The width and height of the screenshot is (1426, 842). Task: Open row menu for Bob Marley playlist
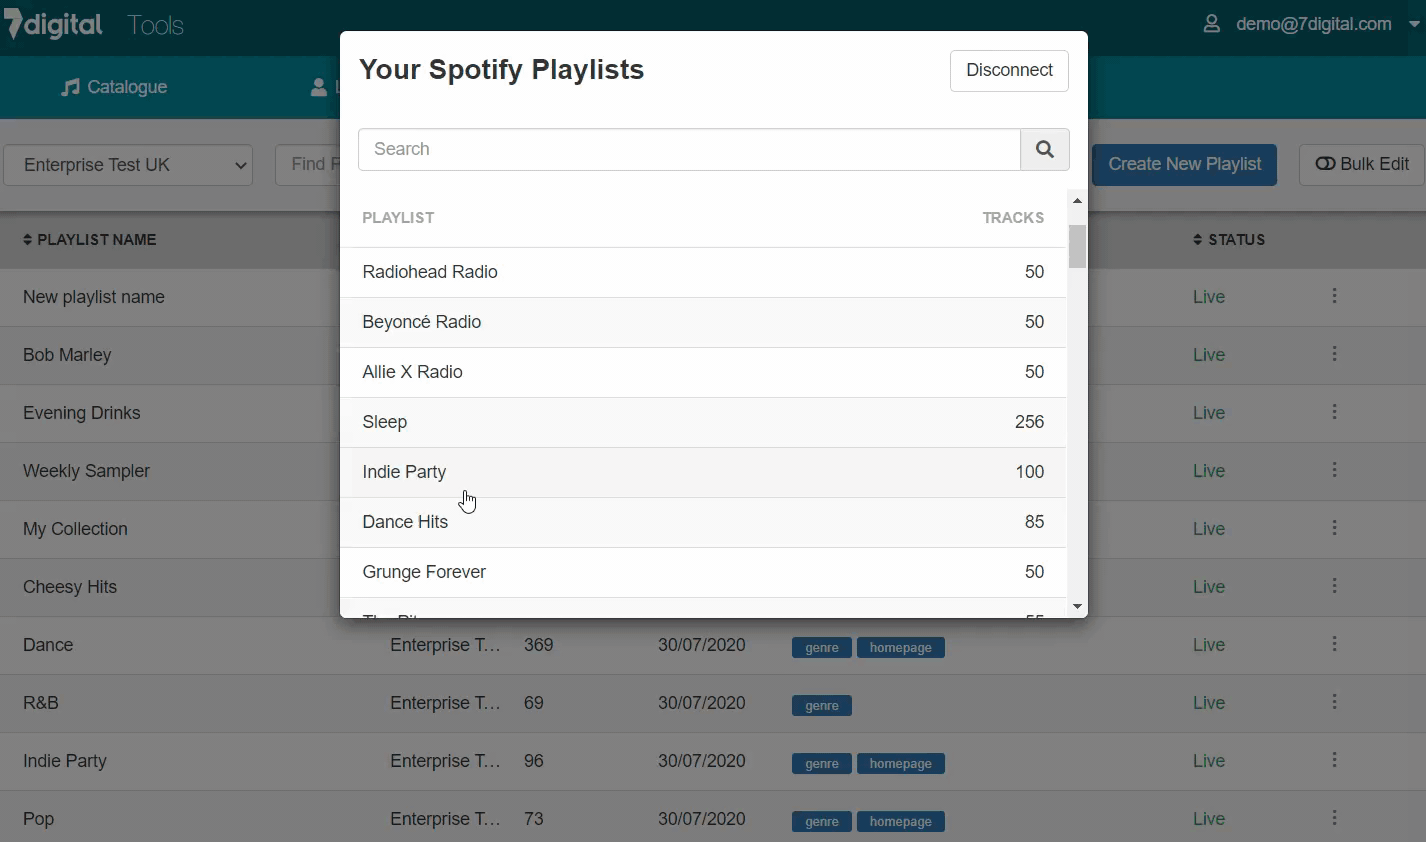tap(1334, 354)
